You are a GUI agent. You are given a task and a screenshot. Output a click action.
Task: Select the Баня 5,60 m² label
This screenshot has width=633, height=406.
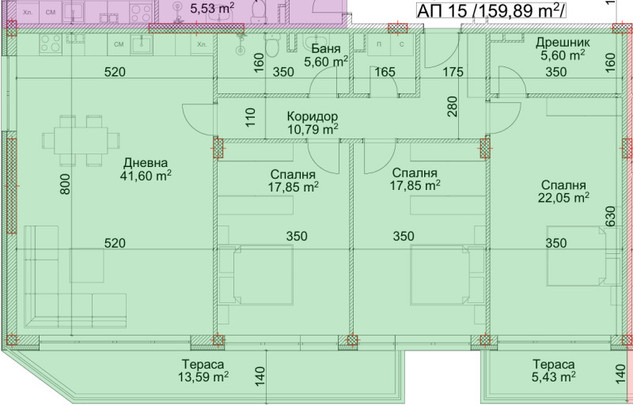pos(320,53)
